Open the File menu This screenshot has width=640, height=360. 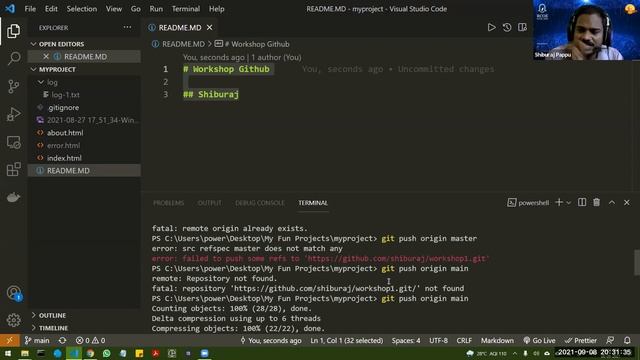(30, 9)
